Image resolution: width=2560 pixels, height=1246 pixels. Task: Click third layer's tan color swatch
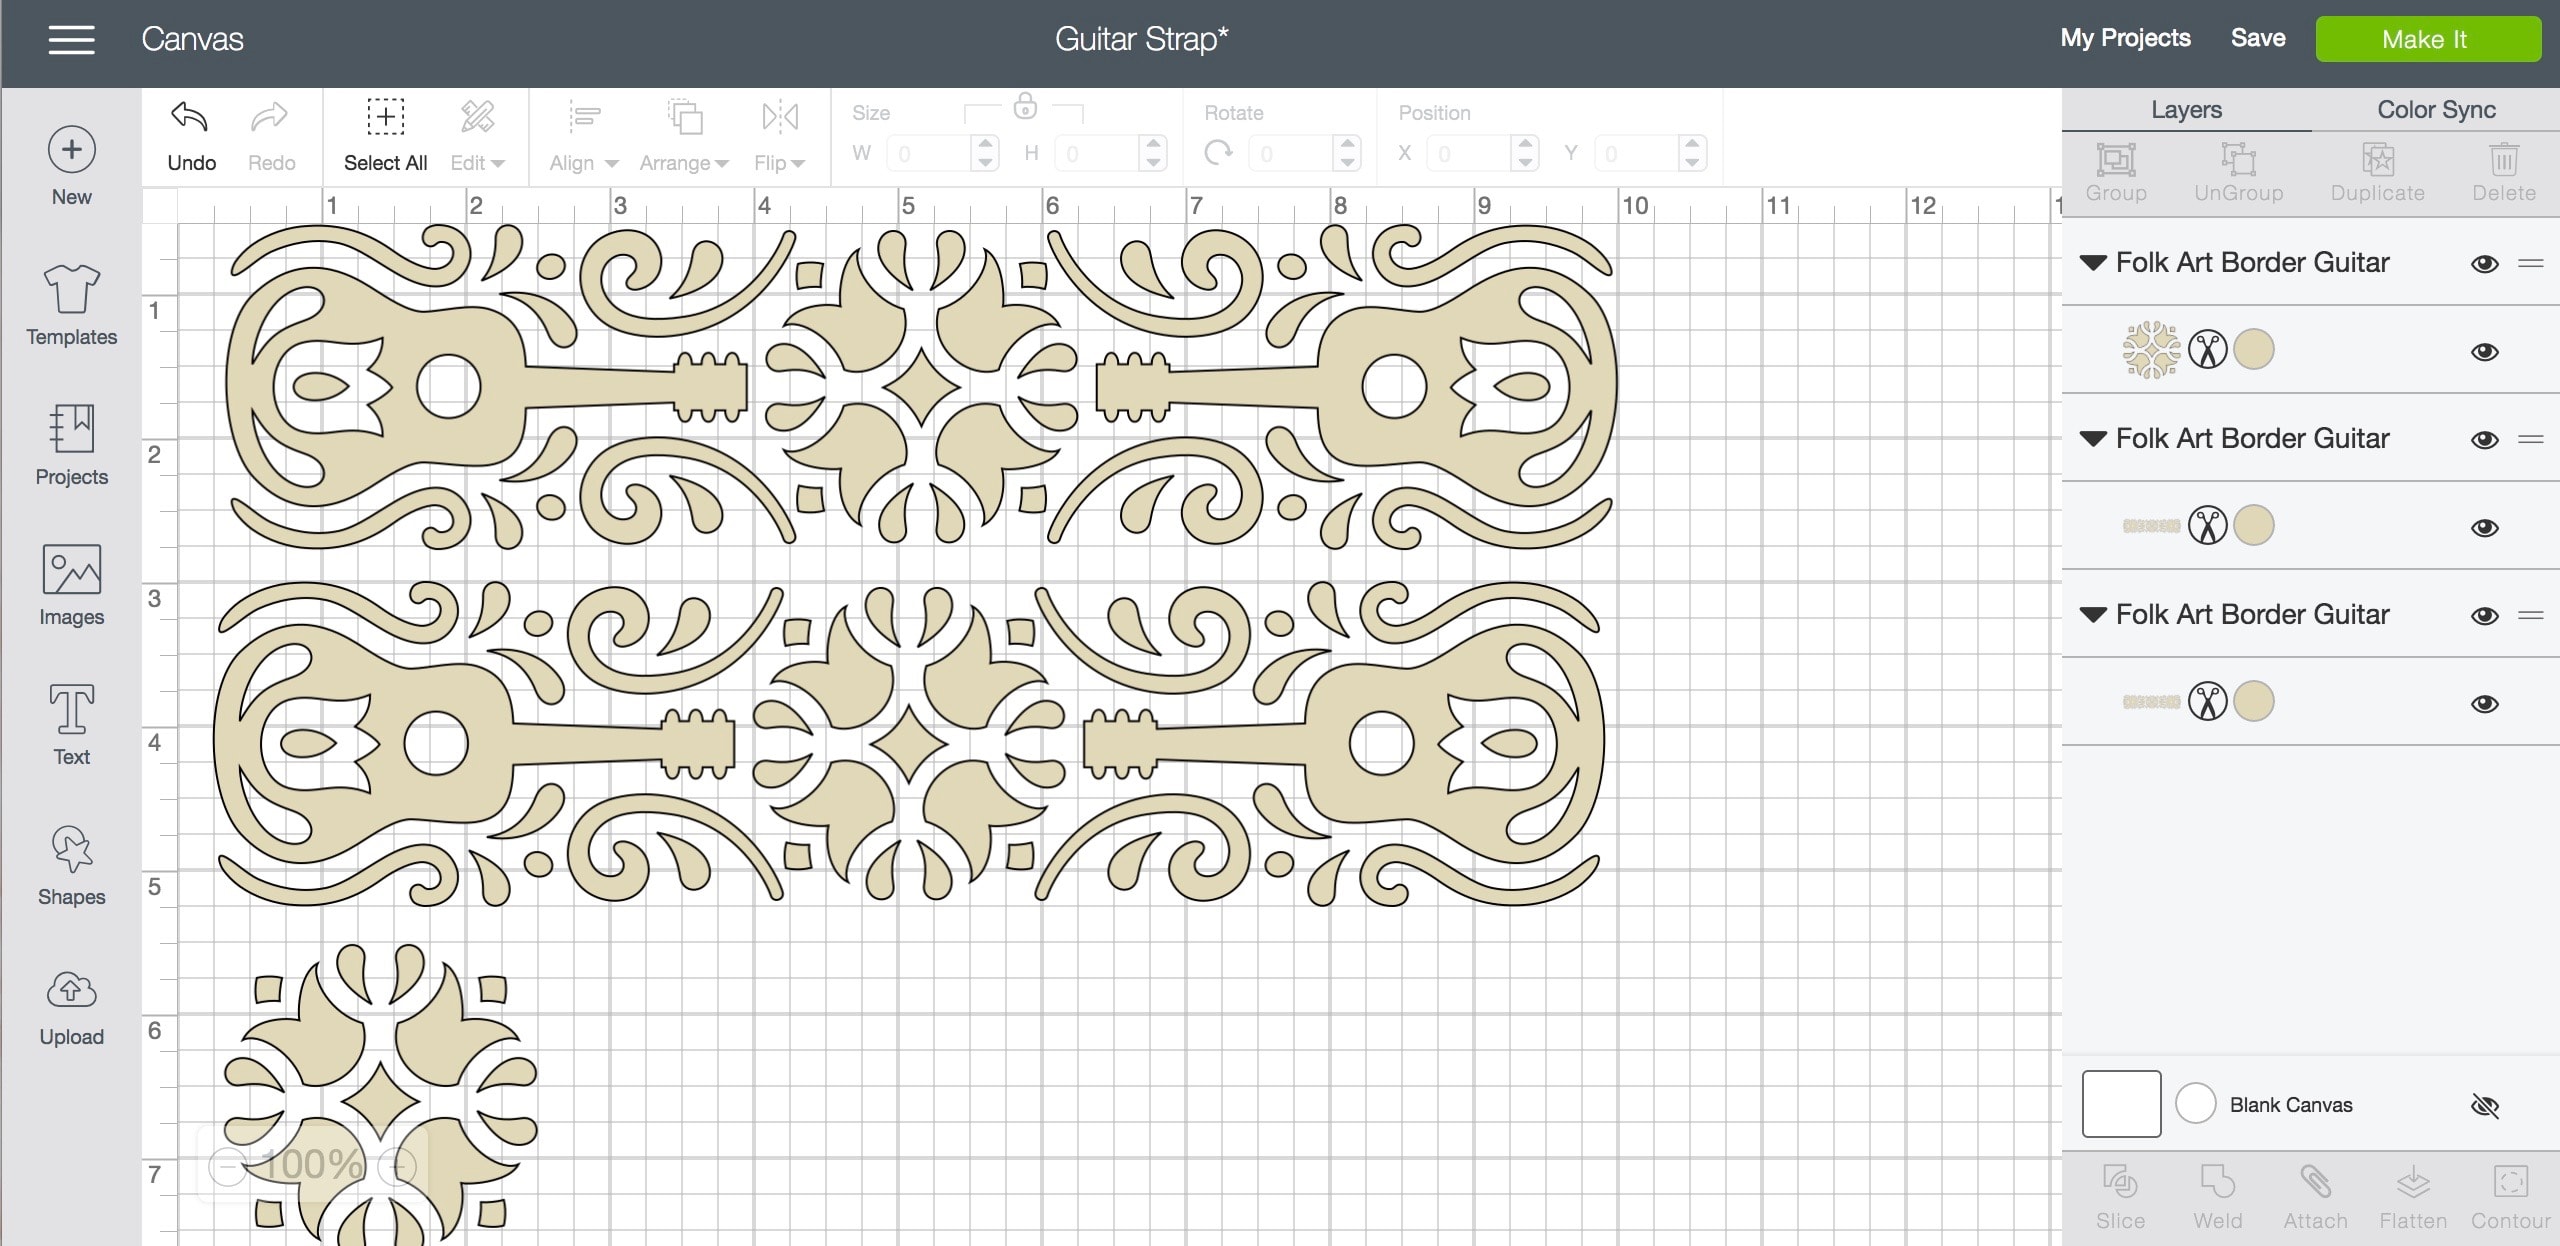tap(2254, 702)
